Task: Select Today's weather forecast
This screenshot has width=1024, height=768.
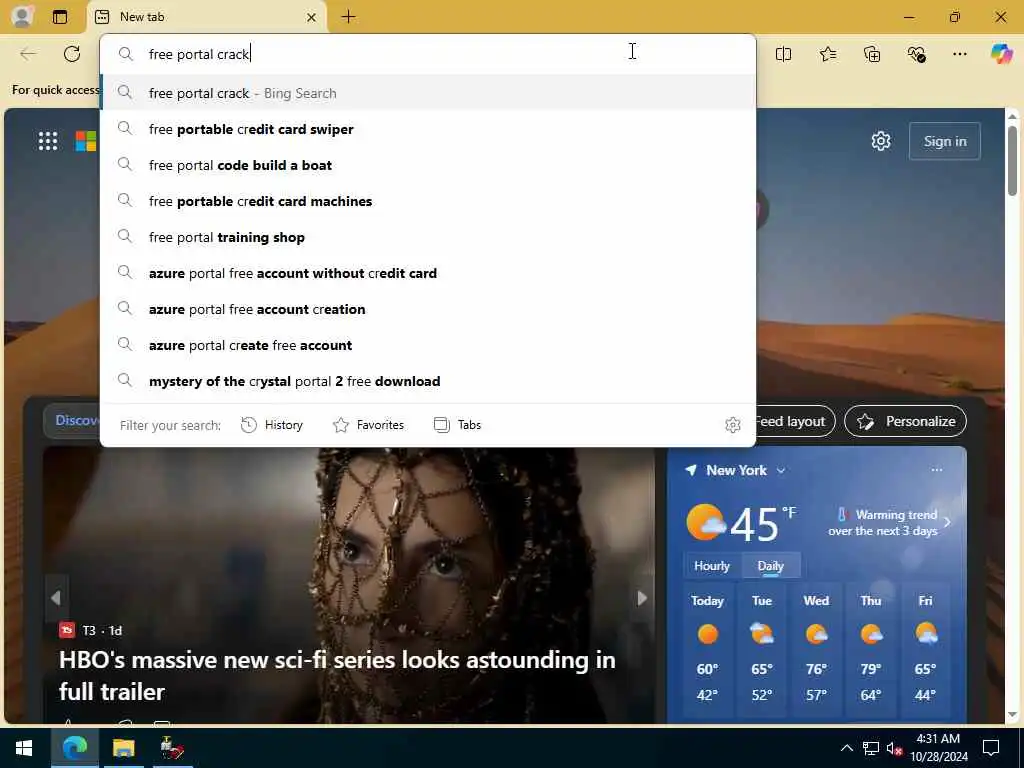Action: 707,648
